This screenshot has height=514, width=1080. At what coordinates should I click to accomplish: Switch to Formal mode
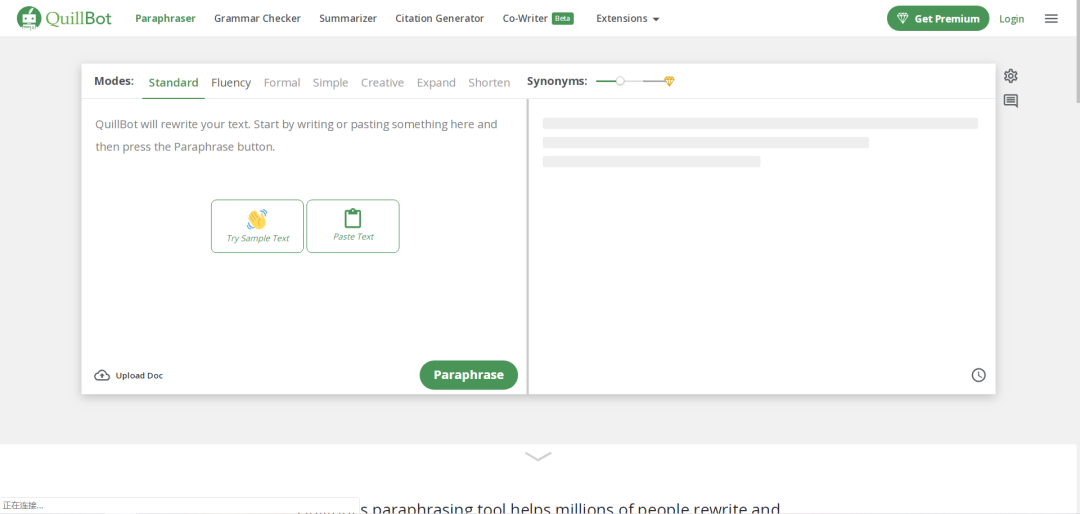282,83
